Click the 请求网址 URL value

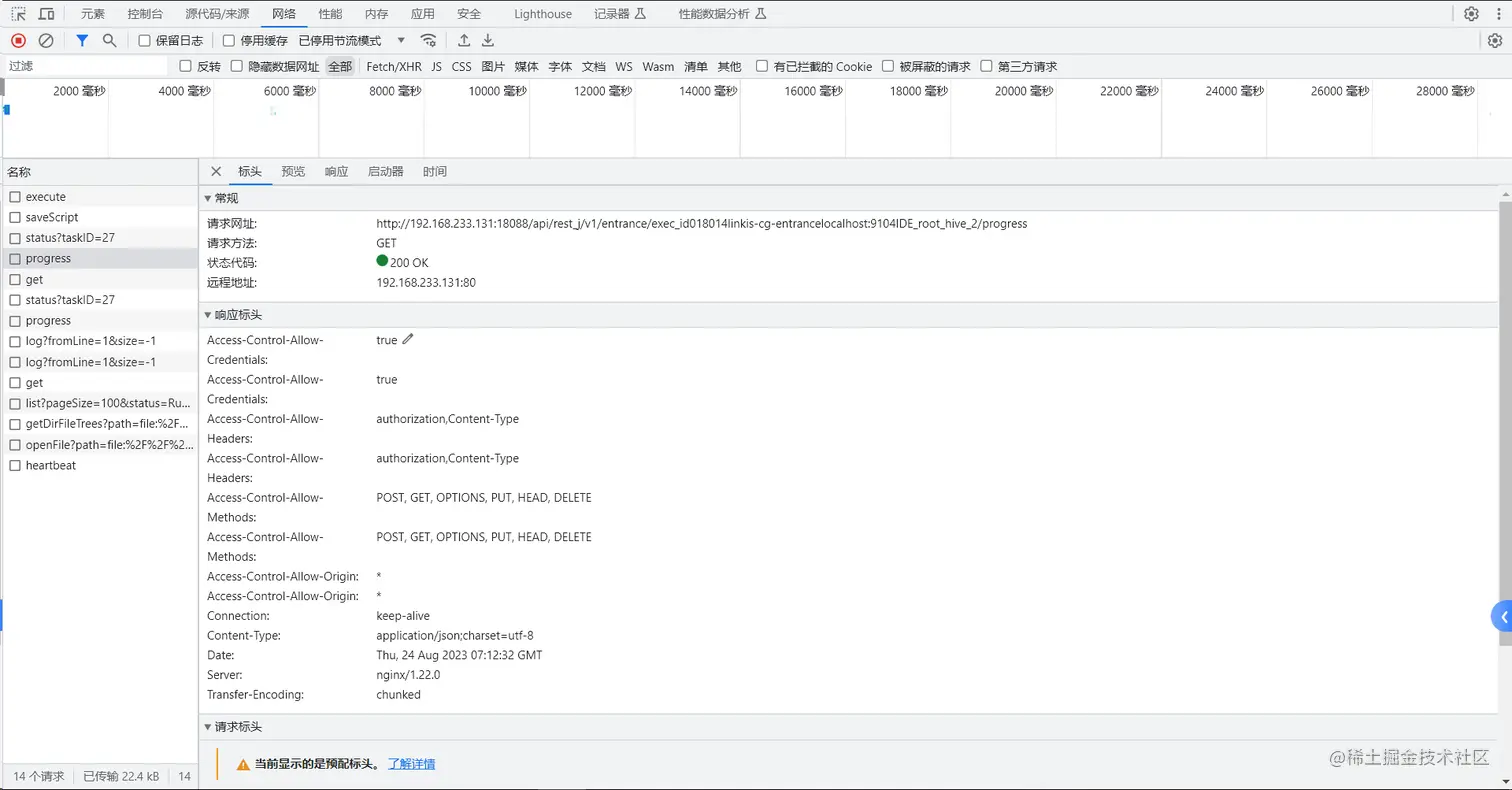702,224
